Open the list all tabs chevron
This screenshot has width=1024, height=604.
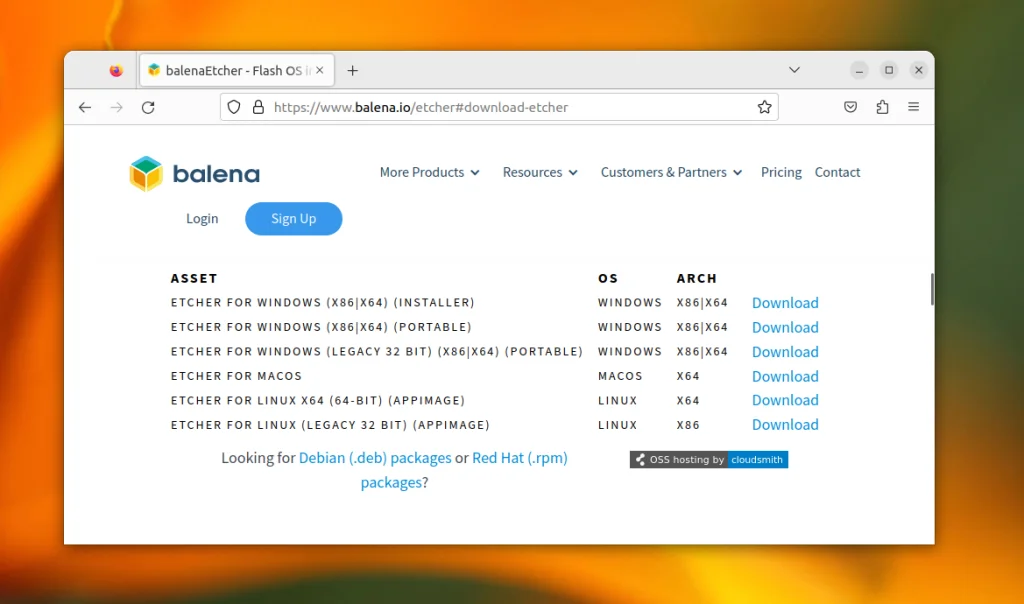tap(794, 70)
